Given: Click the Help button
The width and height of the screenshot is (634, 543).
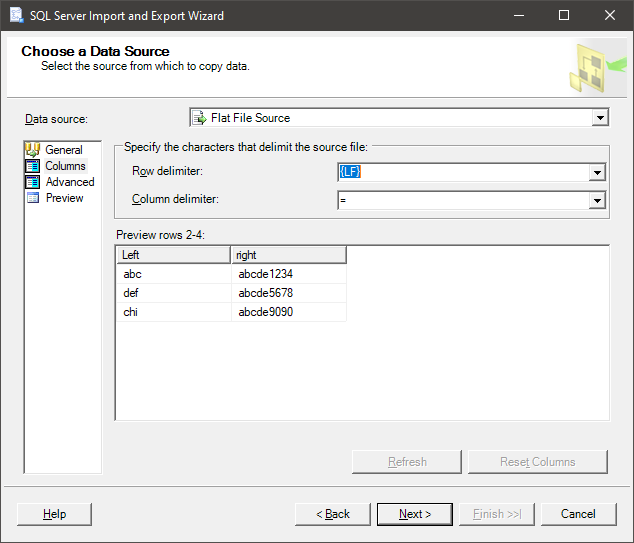Looking at the screenshot, I should point(55,514).
